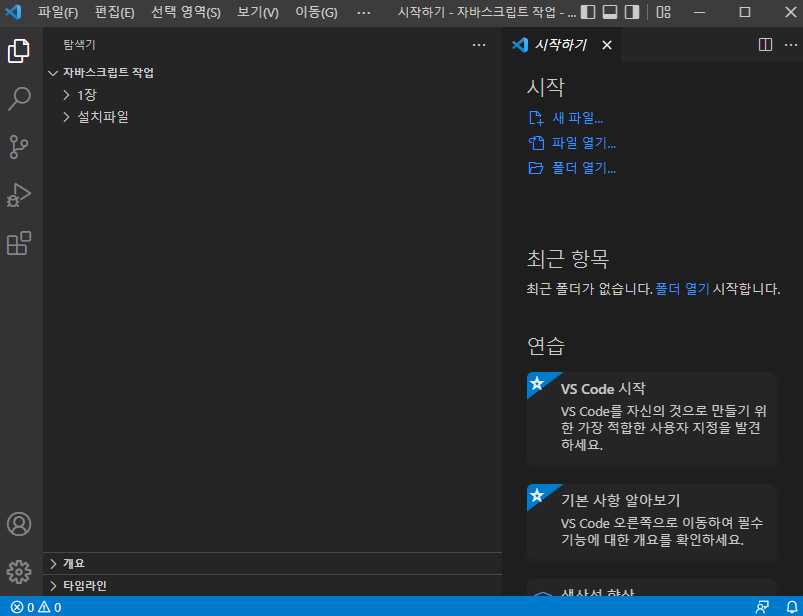This screenshot has height=616, width=803.
Task: Open the feedback icon in status bar
Action: tap(762, 607)
